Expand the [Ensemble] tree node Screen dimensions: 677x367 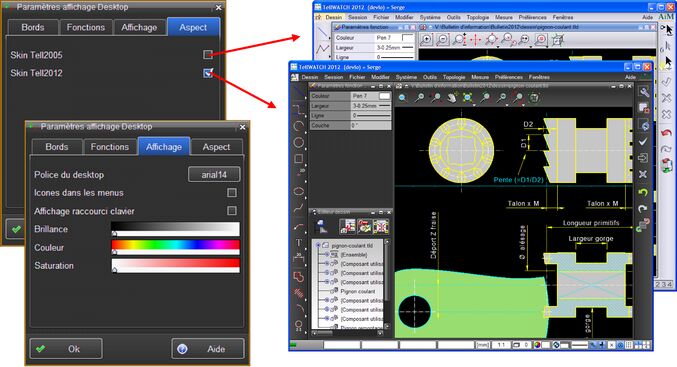(327, 254)
